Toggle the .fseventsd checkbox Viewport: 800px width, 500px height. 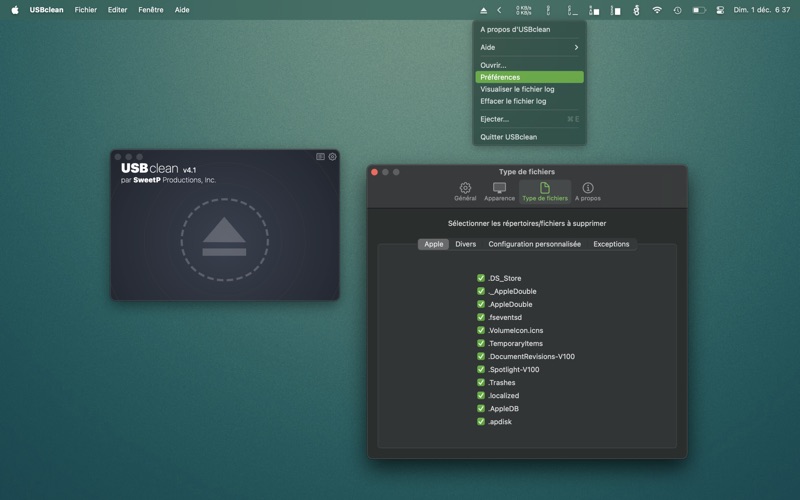[481, 317]
